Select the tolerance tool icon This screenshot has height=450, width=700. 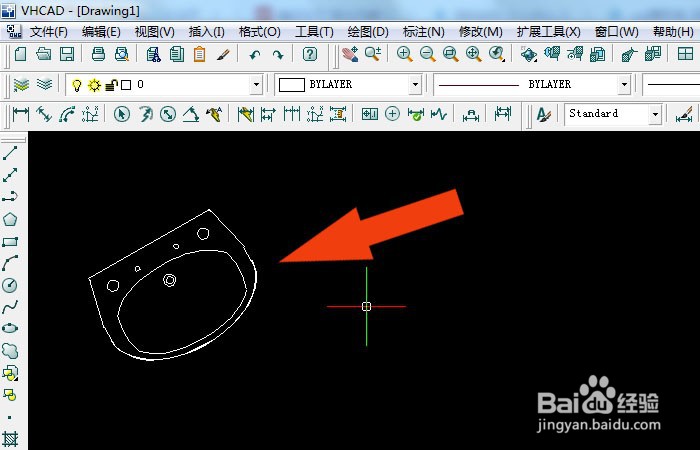(x=370, y=114)
